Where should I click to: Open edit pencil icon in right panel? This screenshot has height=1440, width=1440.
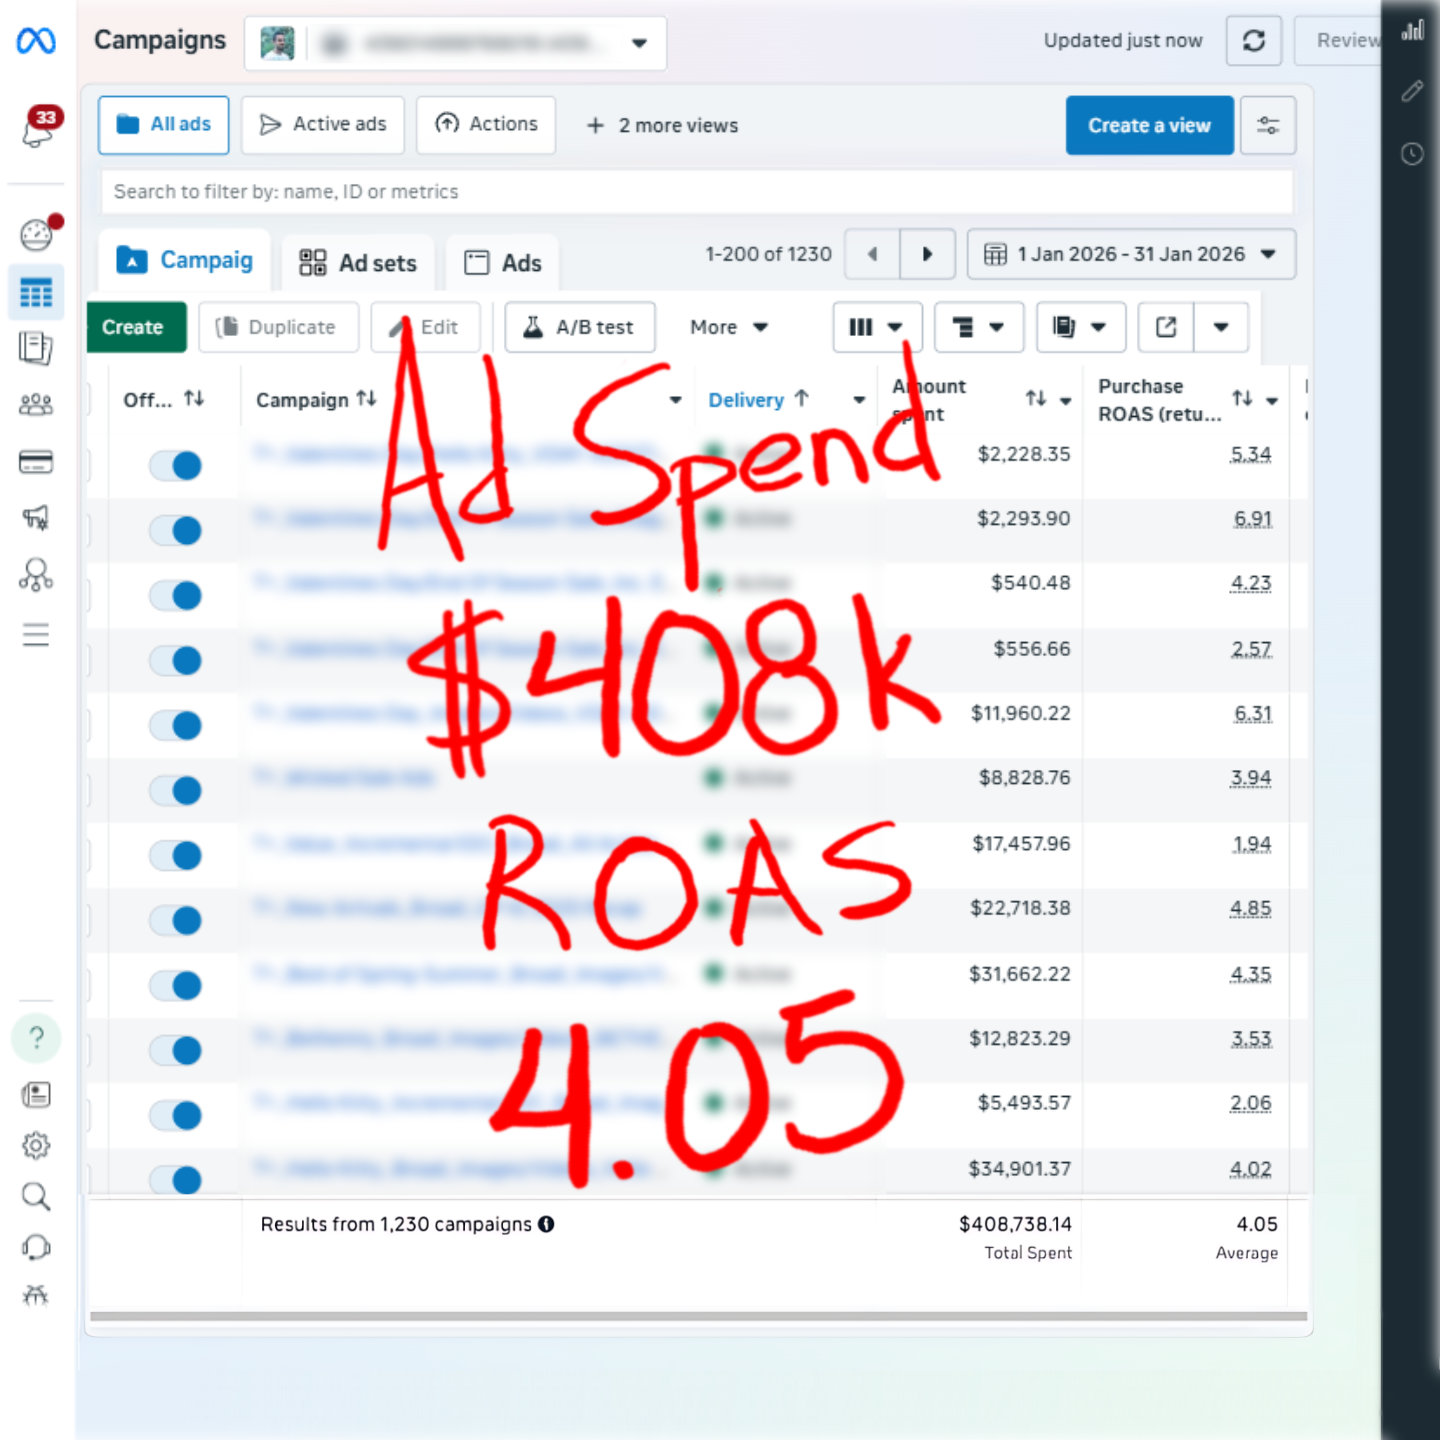(x=1412, y=91)
